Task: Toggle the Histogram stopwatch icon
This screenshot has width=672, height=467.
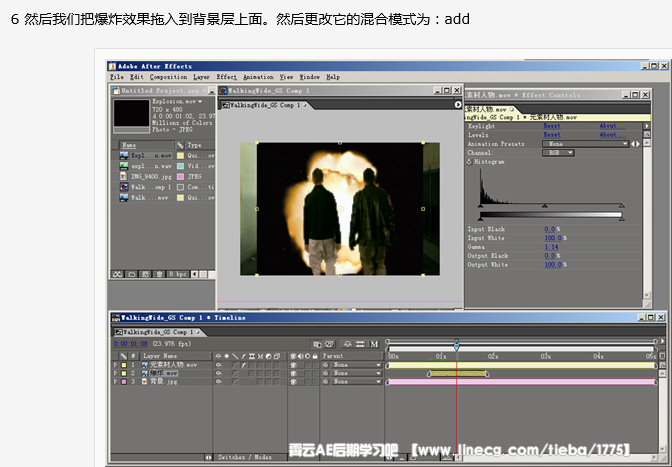Action: tap(469, 162)
